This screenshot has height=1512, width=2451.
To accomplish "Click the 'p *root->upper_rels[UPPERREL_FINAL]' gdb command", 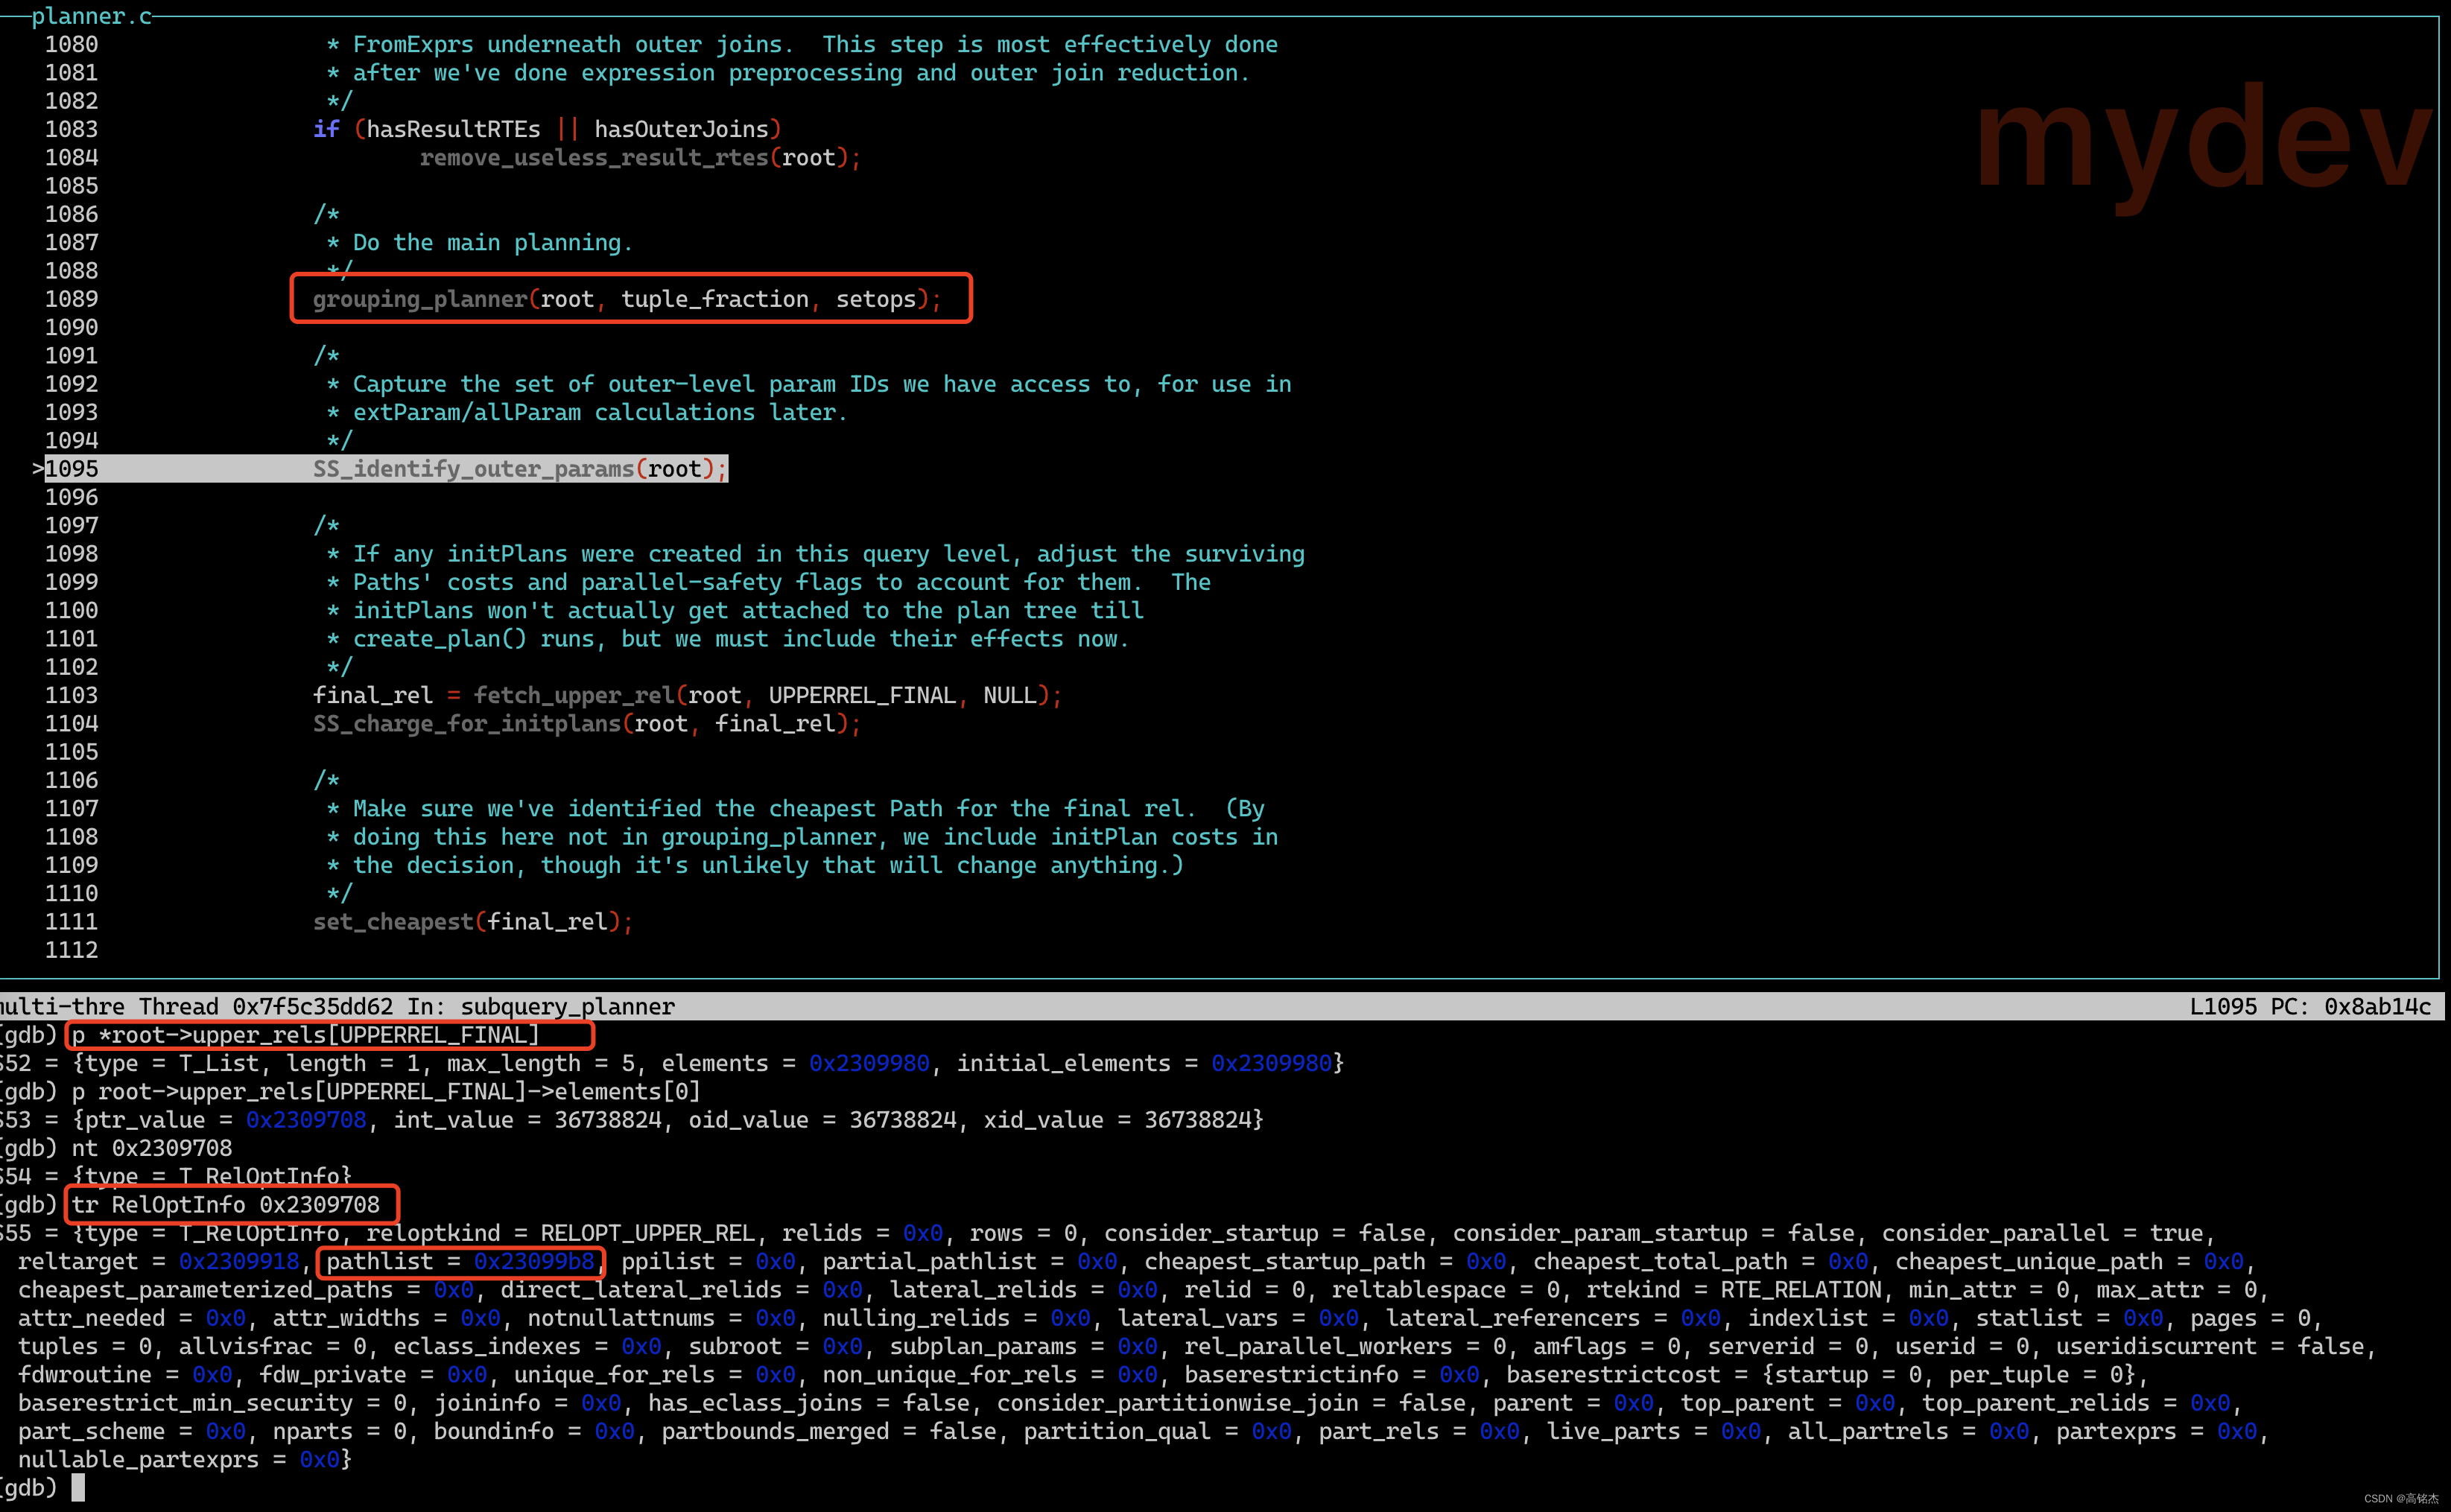I will click(306, 1035).
